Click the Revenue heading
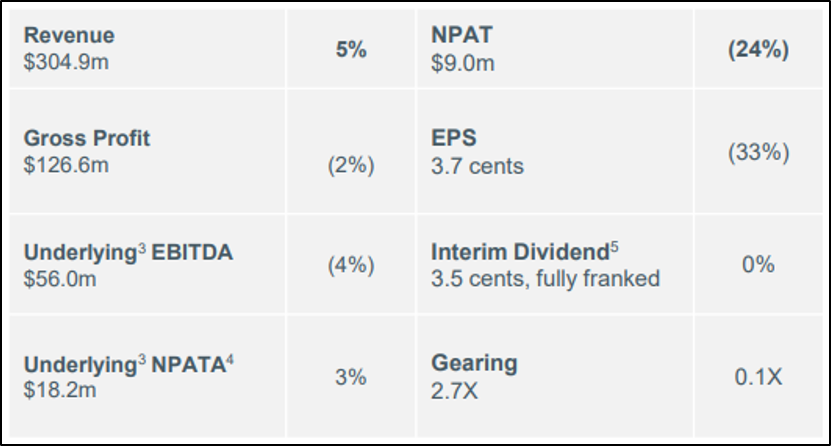 pyautogui.click(x=69, y=35)
